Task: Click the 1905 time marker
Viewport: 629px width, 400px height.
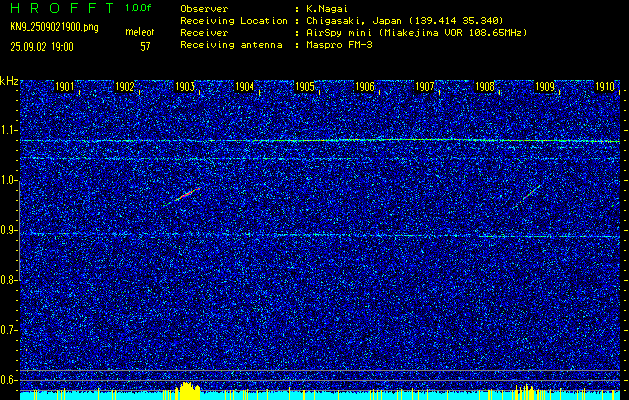Action: tap(304, 87)
